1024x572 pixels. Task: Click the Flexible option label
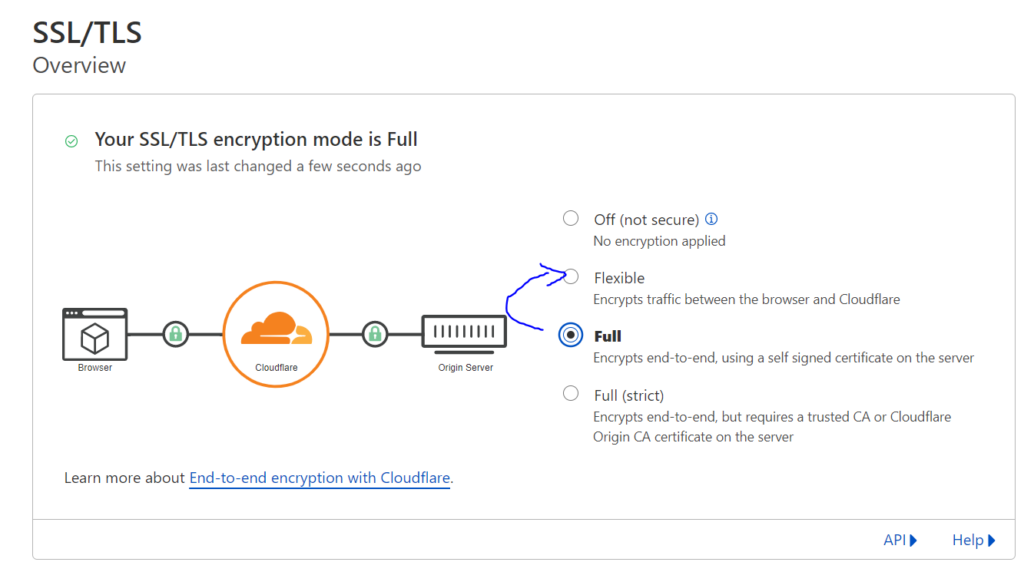coord(619,278)
